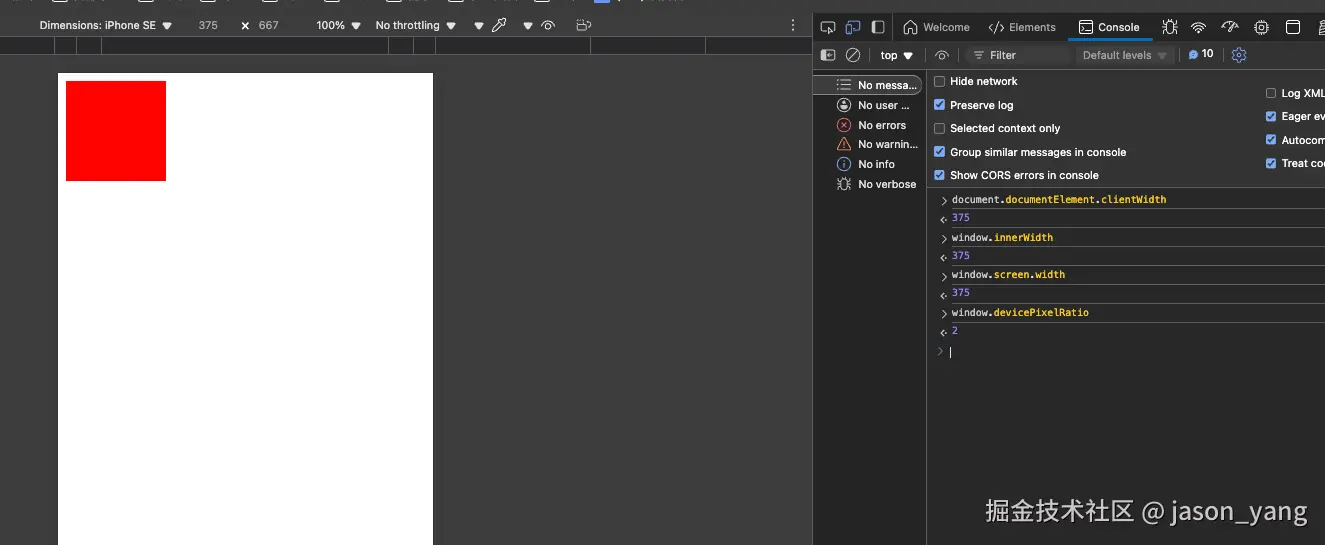Uncheck the Autocomplete checkbox

pyautogui.click(x=1271, y=140)
